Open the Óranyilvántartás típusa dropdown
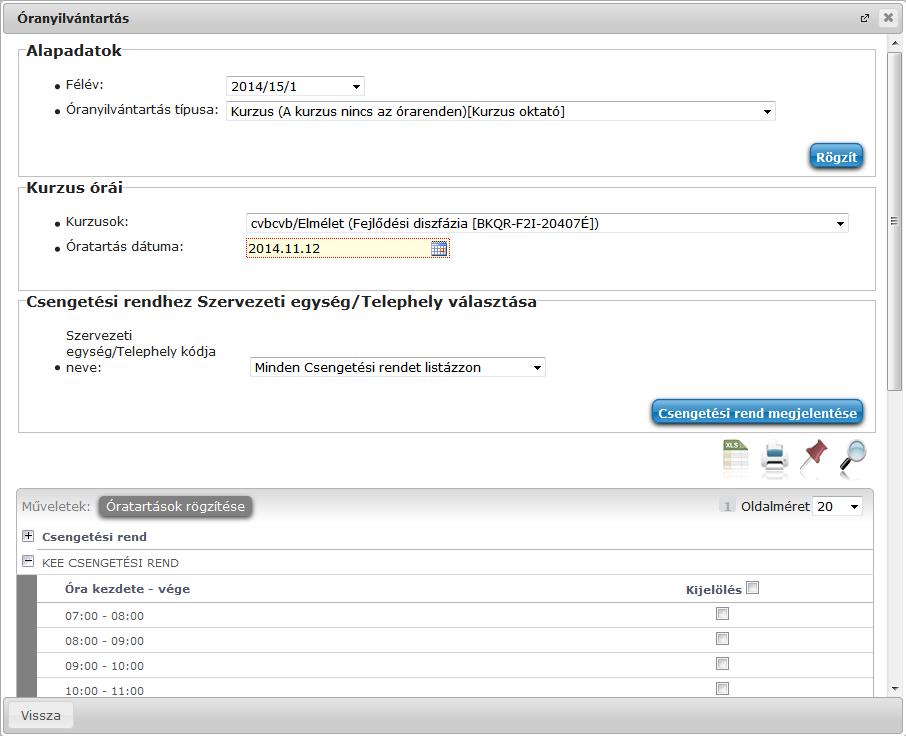Screen dimensions: 906x736 pos(501,111)
